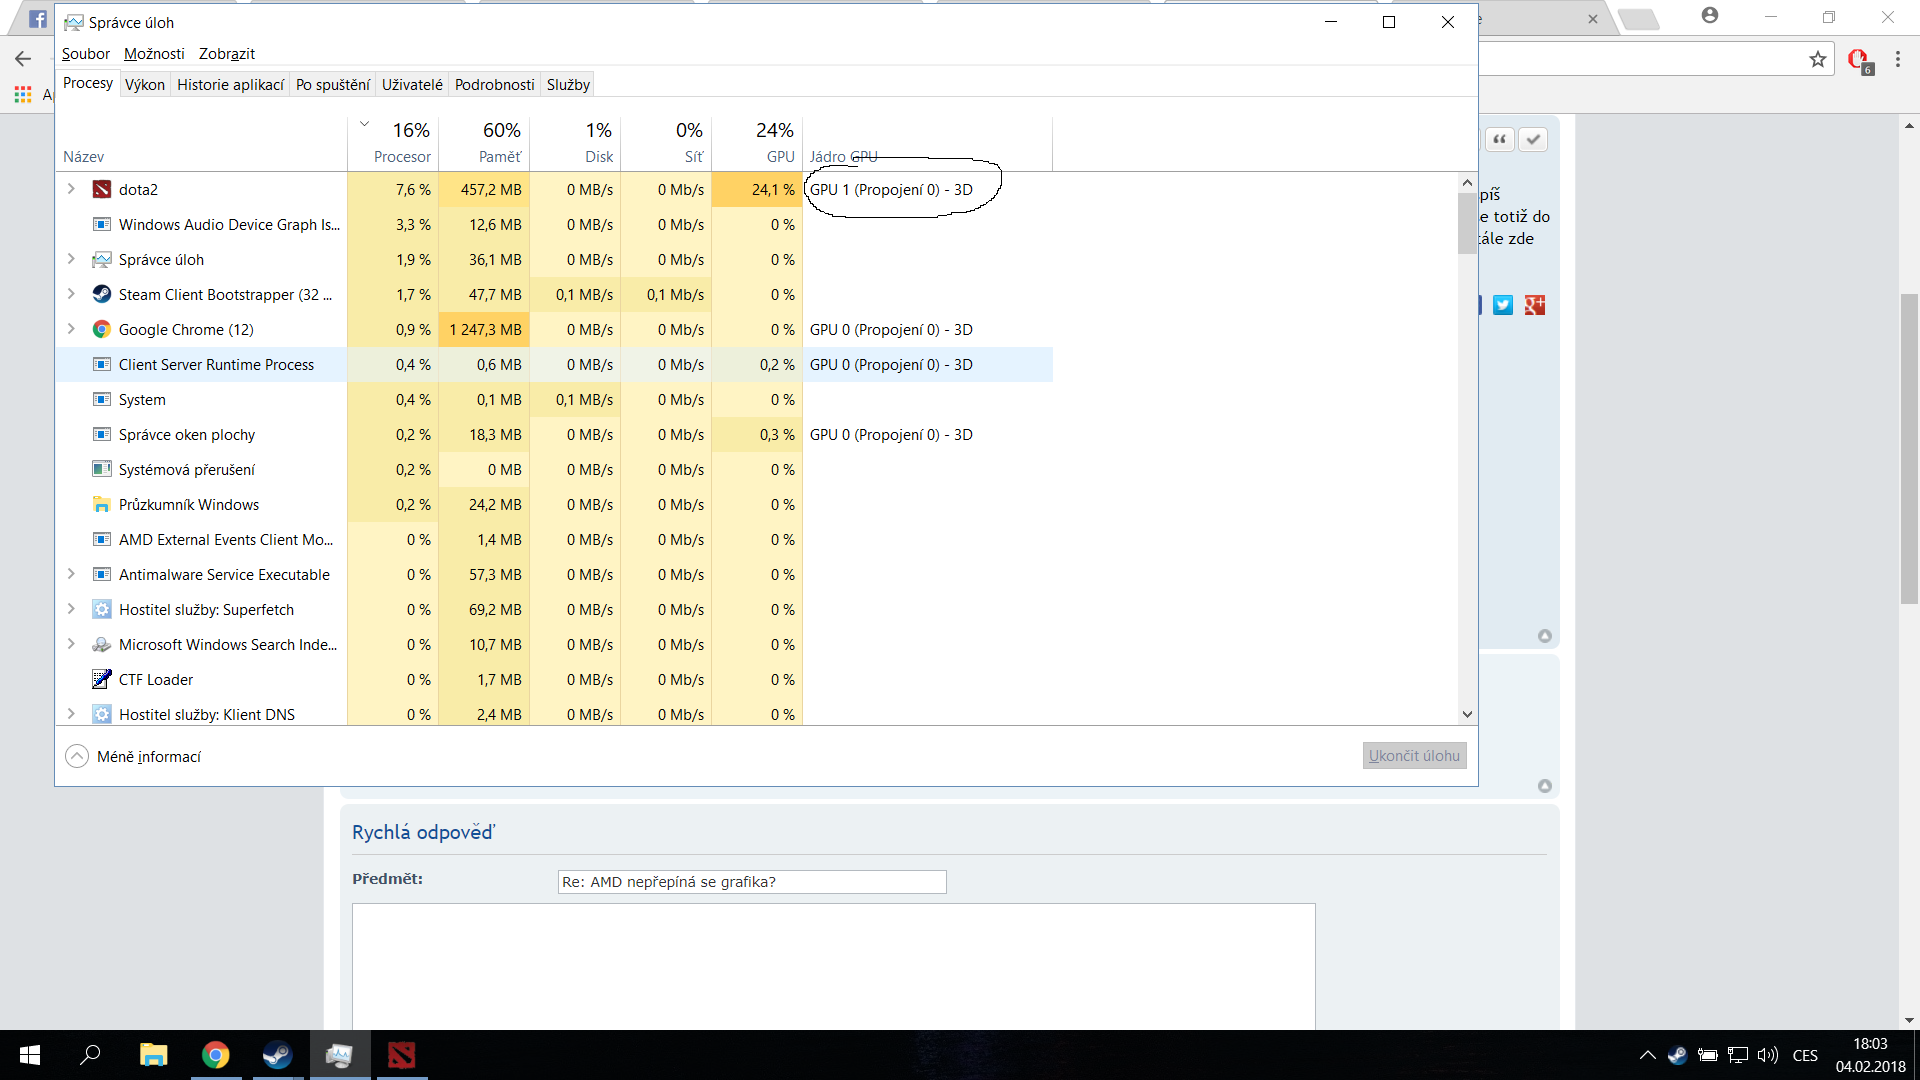Click the browser bookmark star icon
The width and height of the screenshot is (1920, 1080).
pyautogui.click(x=1817, y=60)
